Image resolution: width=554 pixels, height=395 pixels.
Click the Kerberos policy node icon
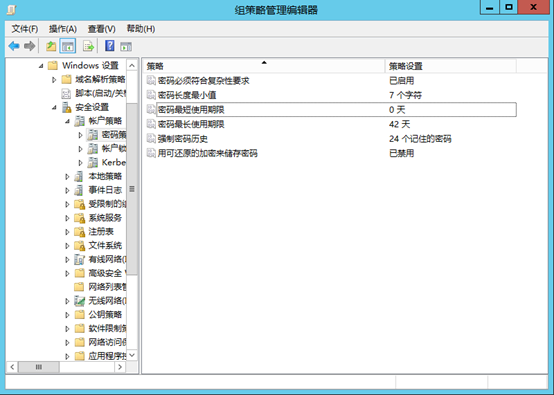[93, 163]
